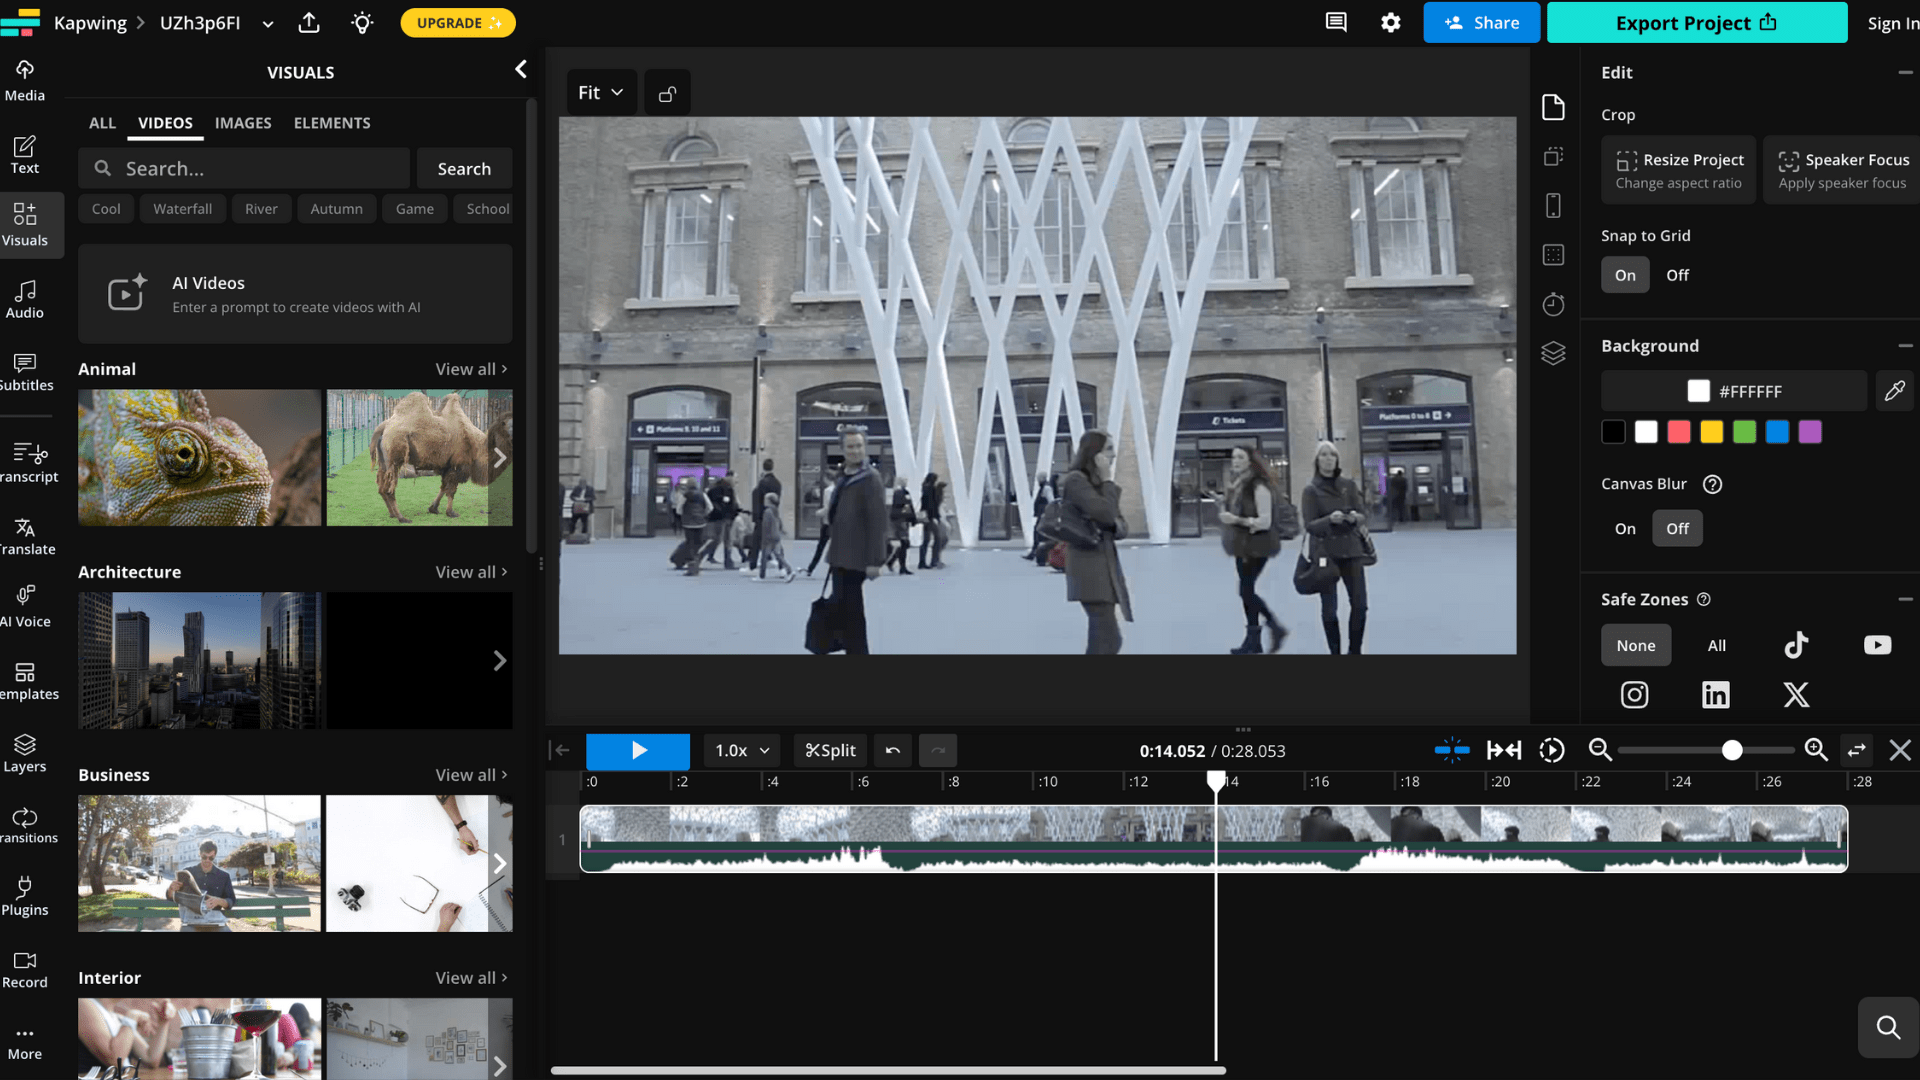Screen dimensions: 1920x1080
Task: Select the TikTok safe zone icon
Action: (x=1796, y=645)
